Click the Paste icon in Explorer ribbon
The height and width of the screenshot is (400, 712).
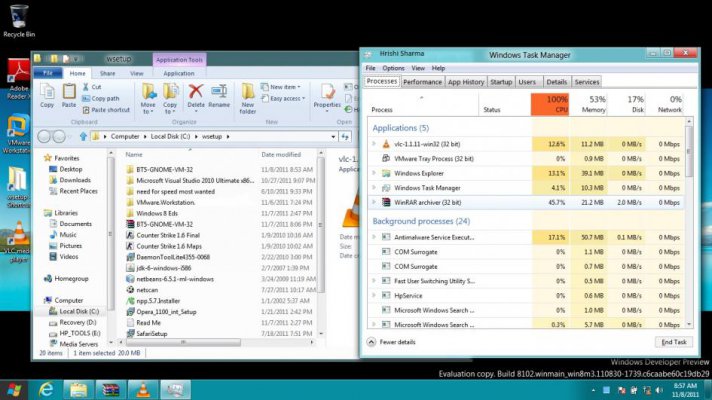pos(69,96)
